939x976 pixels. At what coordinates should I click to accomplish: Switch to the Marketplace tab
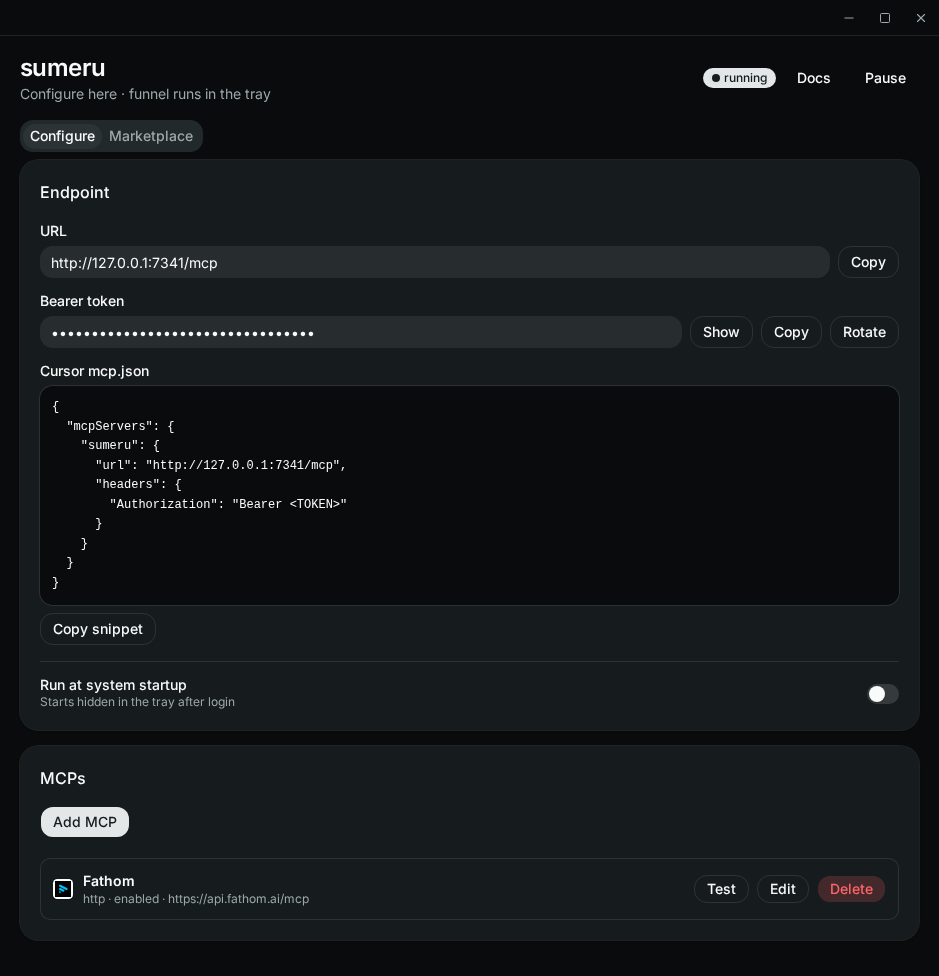(x=151, y=136)
